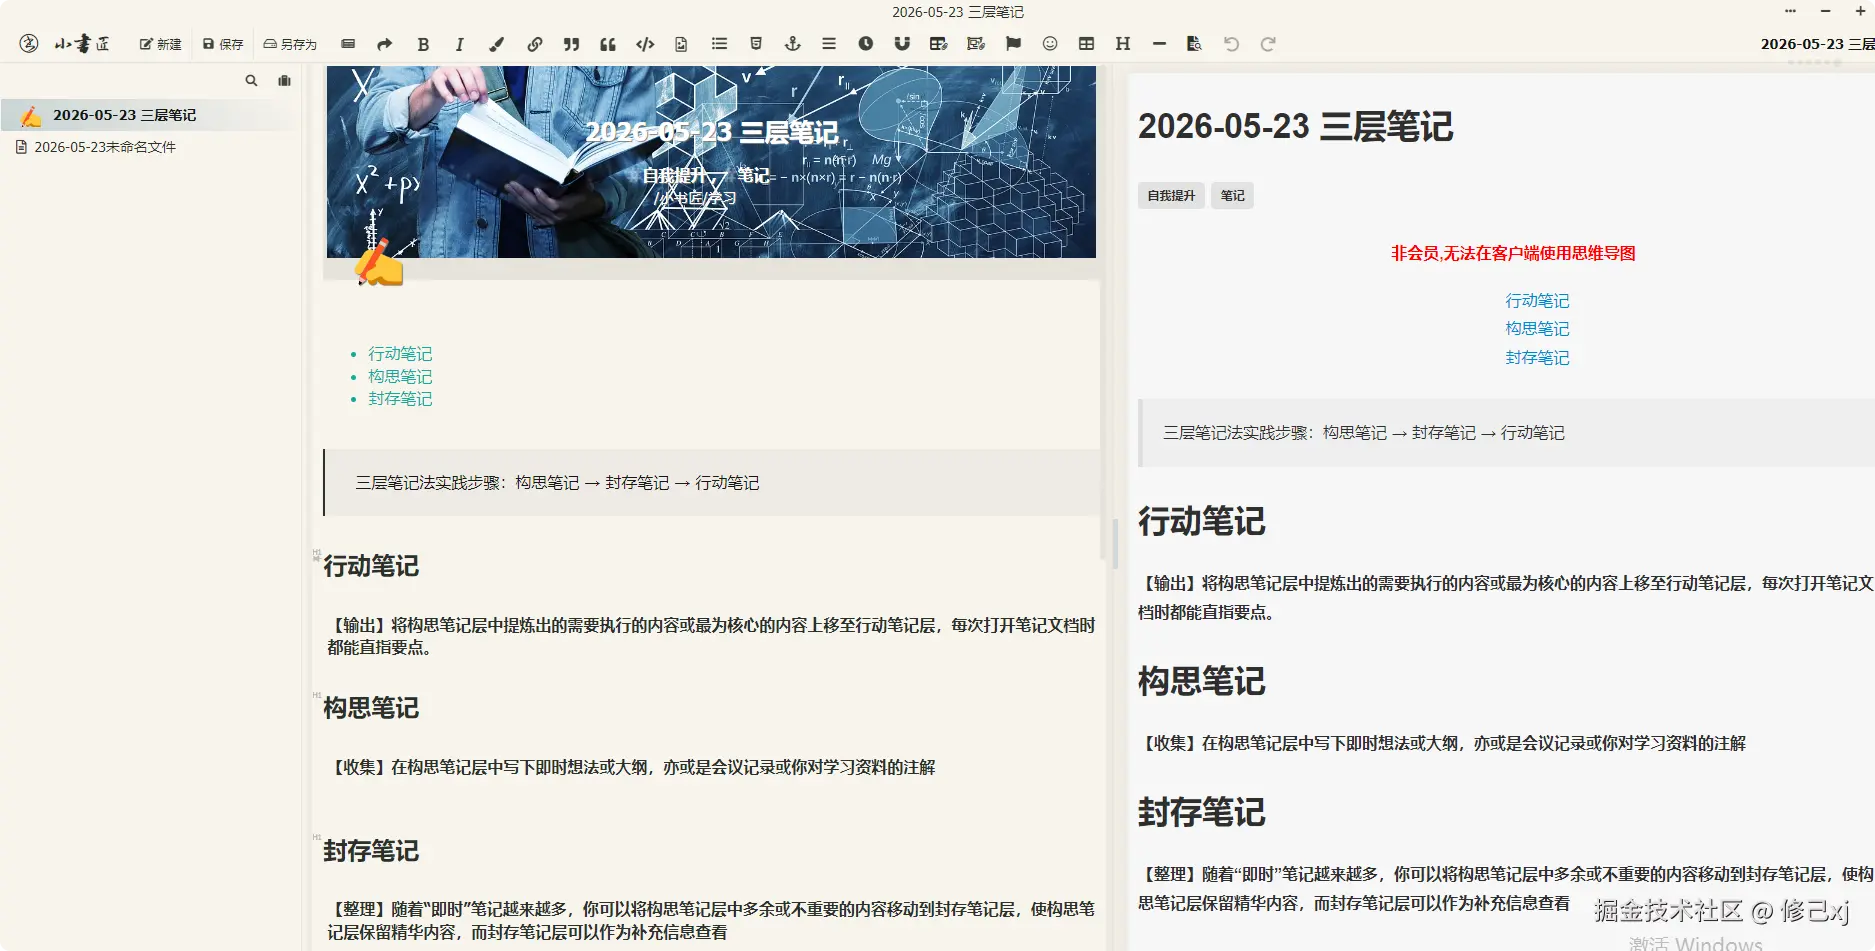Click the document search icon
Screen dimensions: 1875x951
coord(1194,44)
